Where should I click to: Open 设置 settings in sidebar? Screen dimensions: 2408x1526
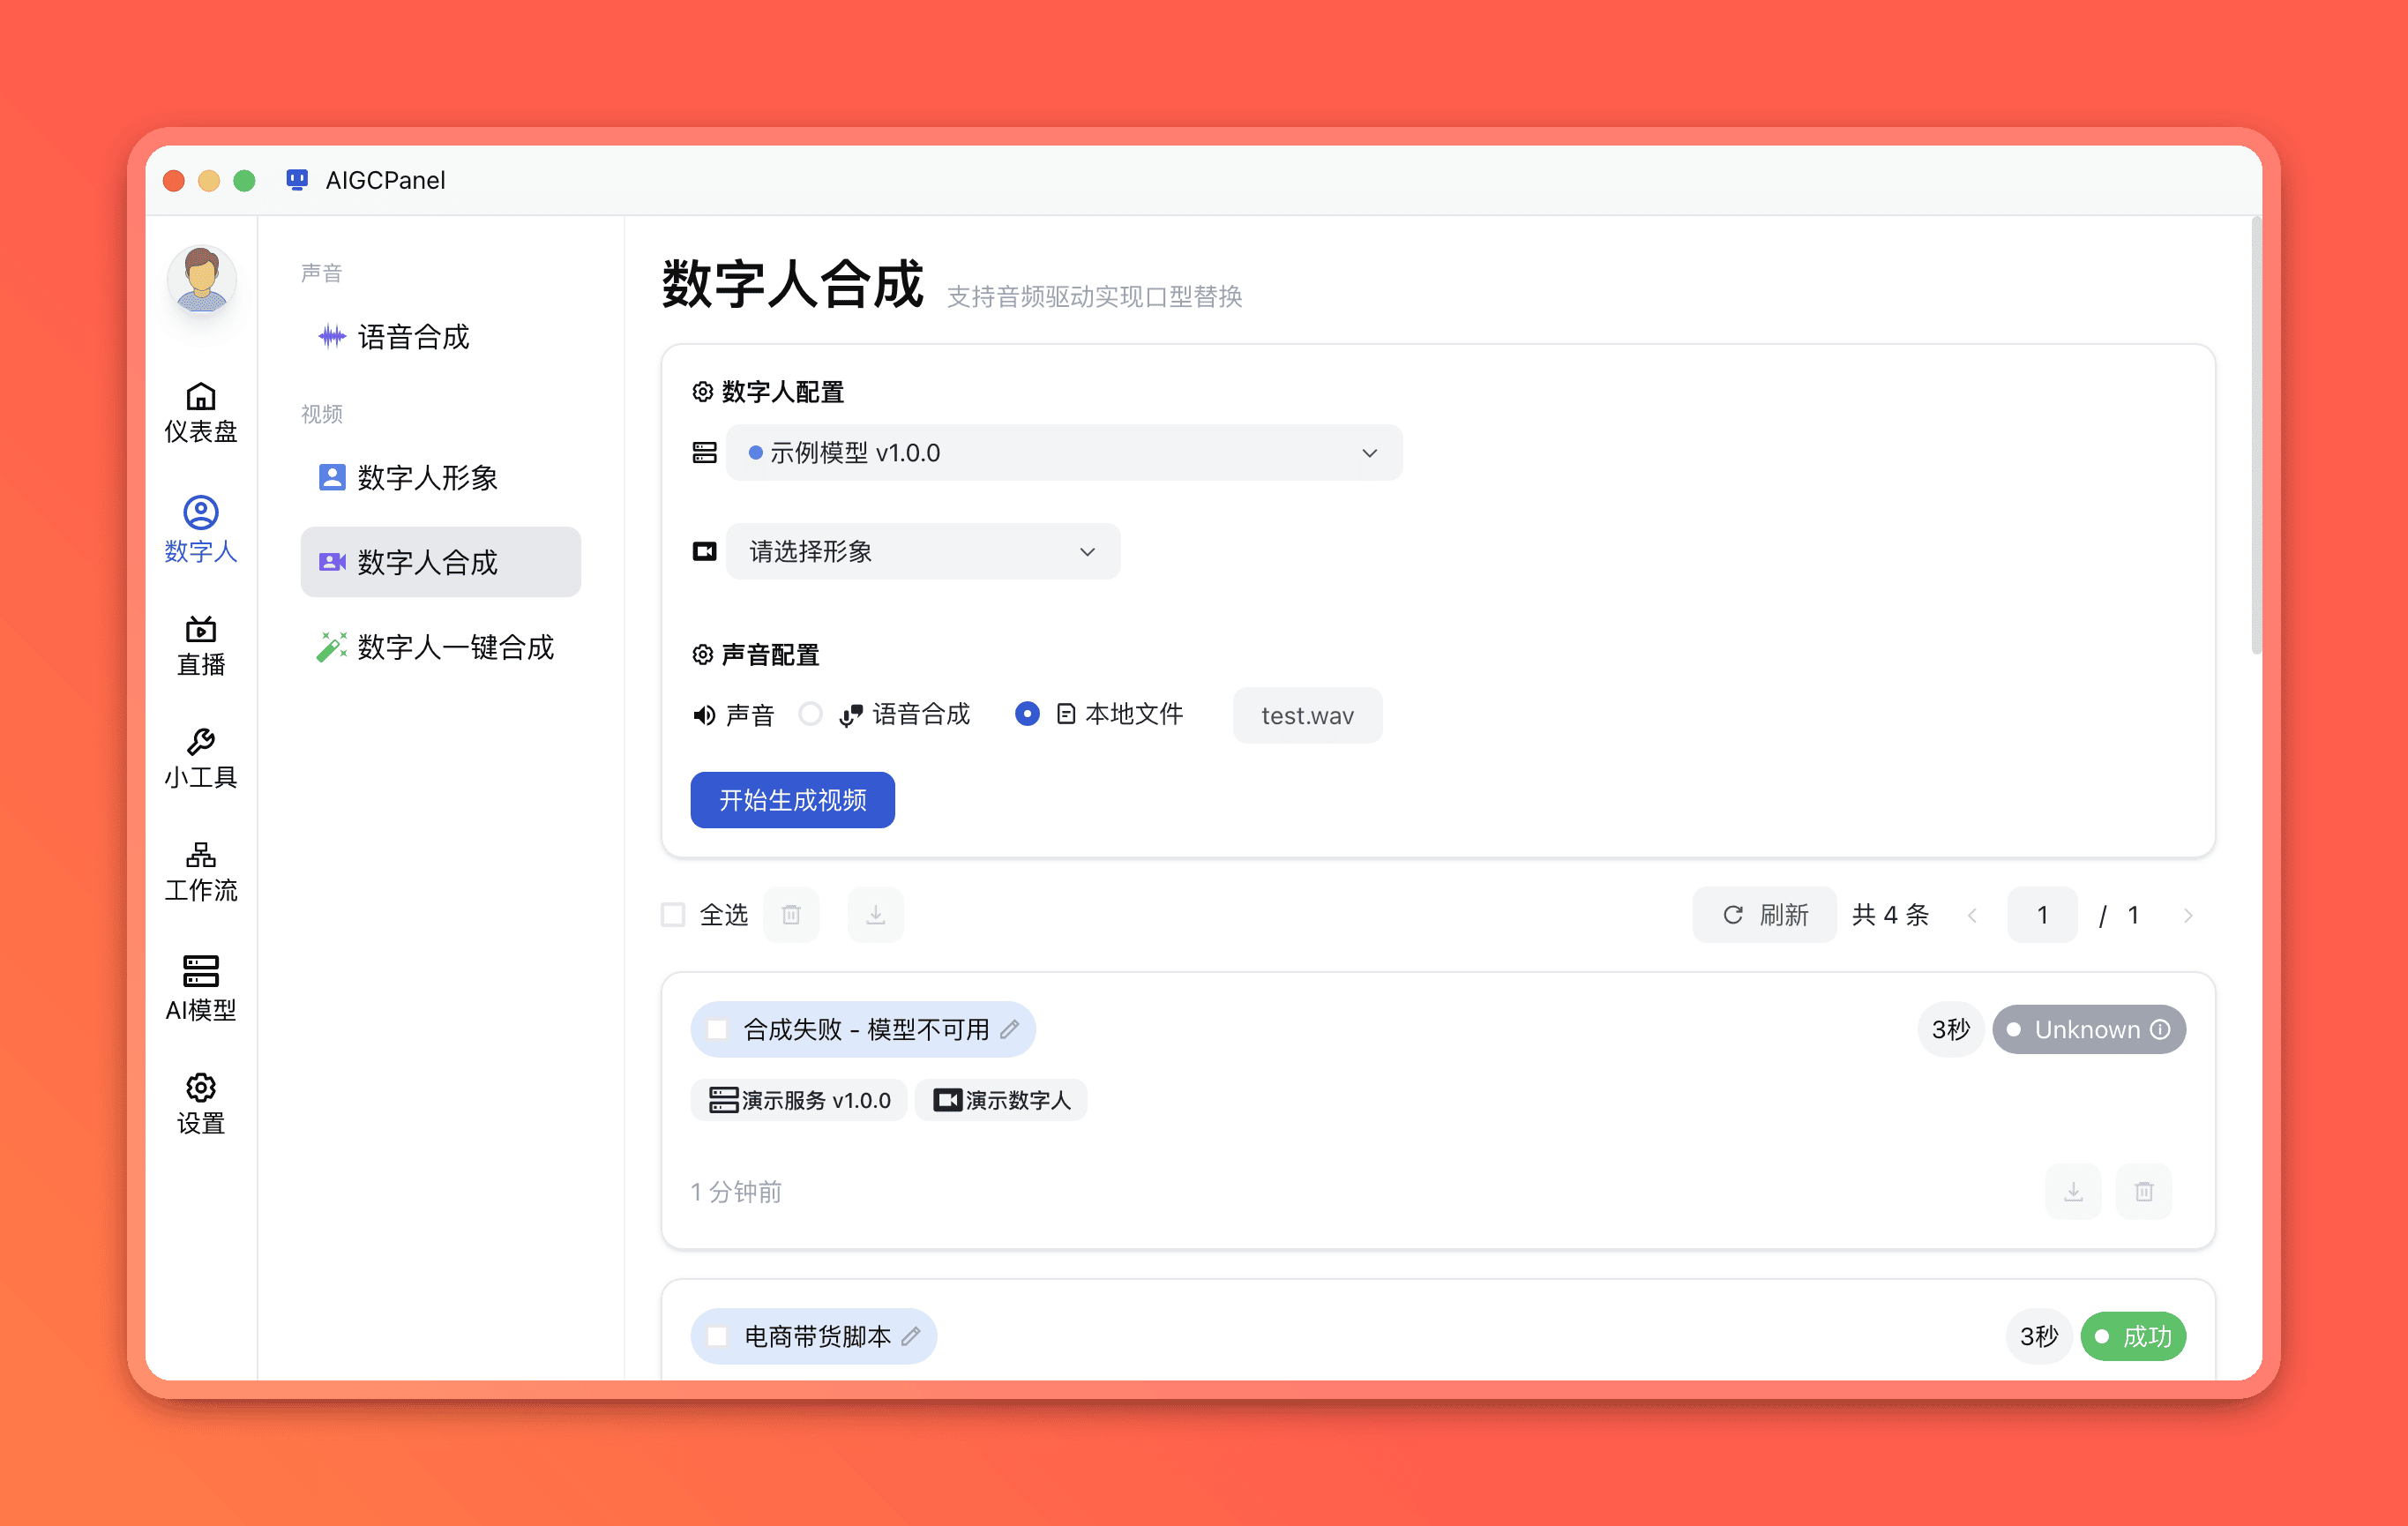201,1105
